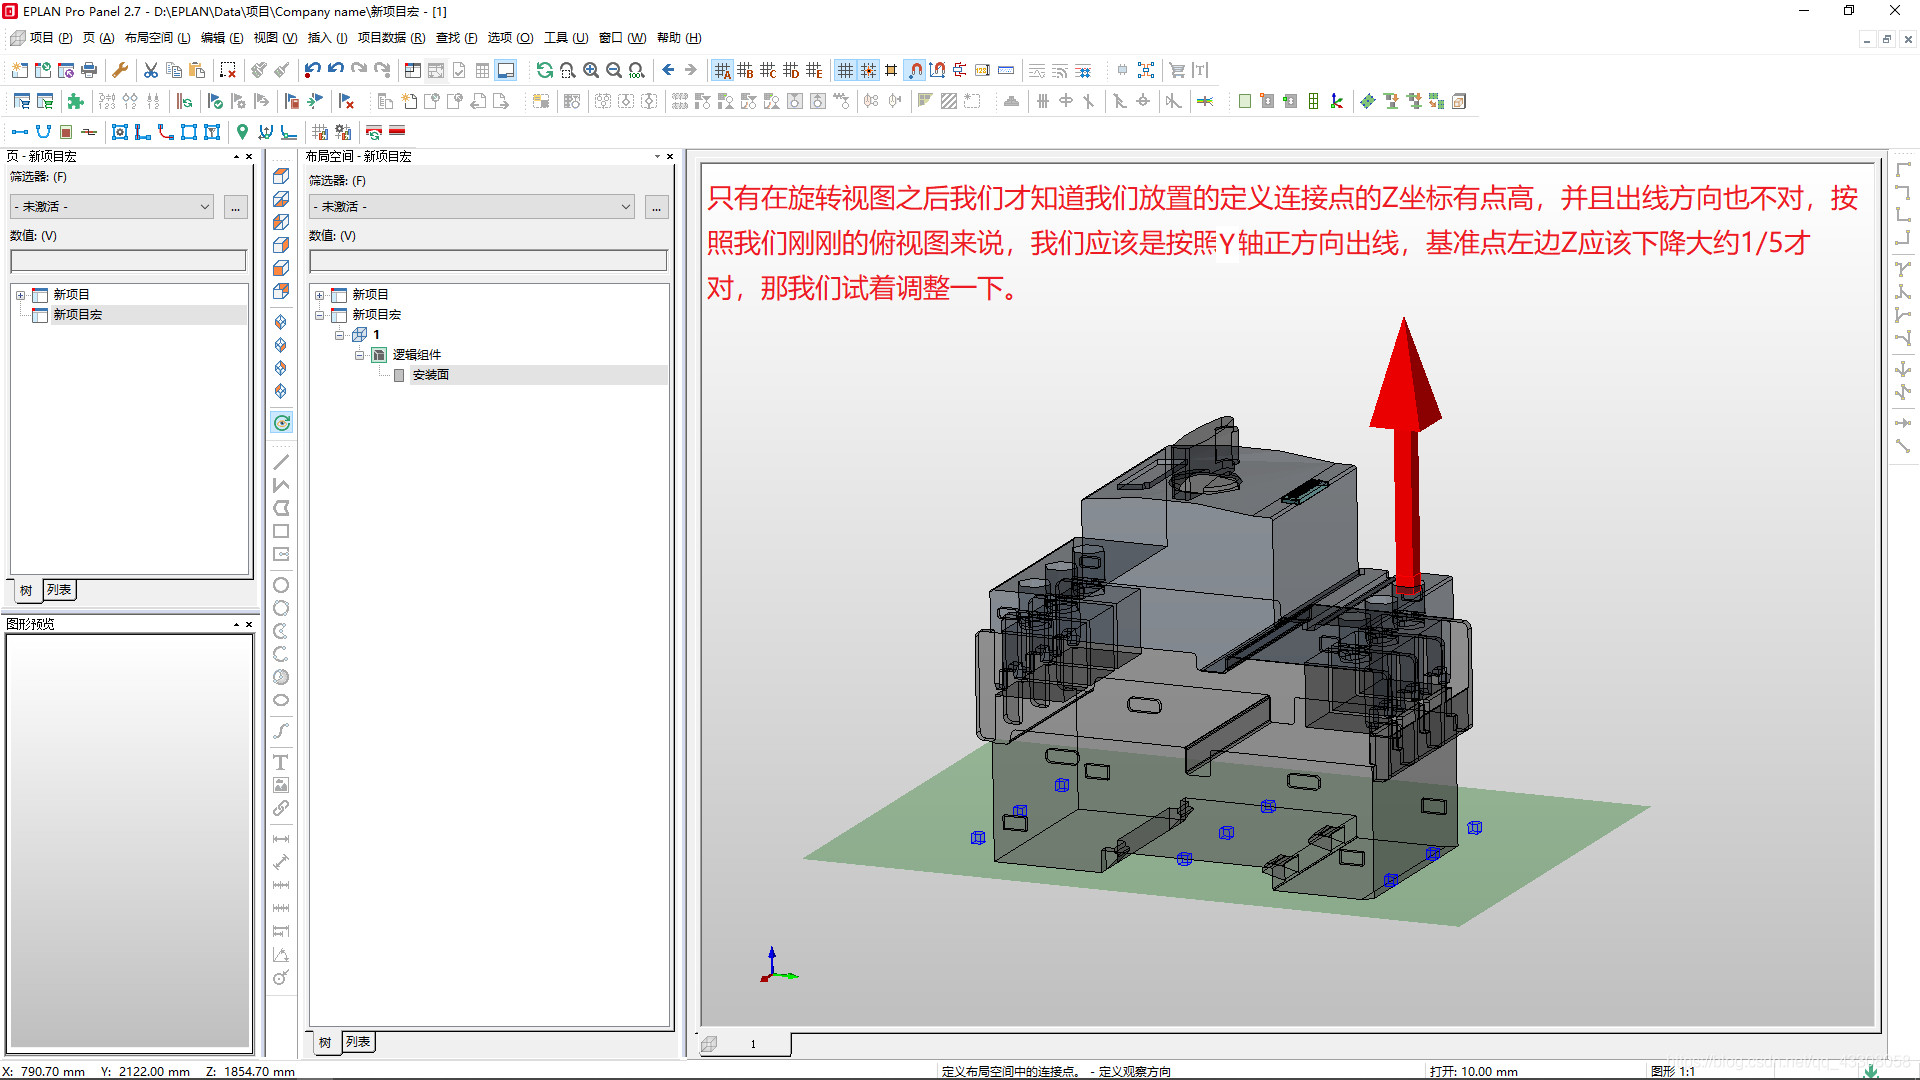1920x1080 pixels.
Task: Toggle snap mode A
Action: [x=722, y=70]
